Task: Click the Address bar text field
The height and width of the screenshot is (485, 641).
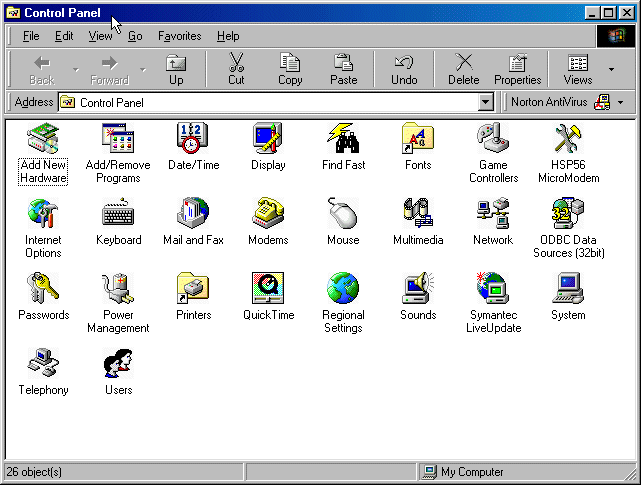Action: coord(270,102)
